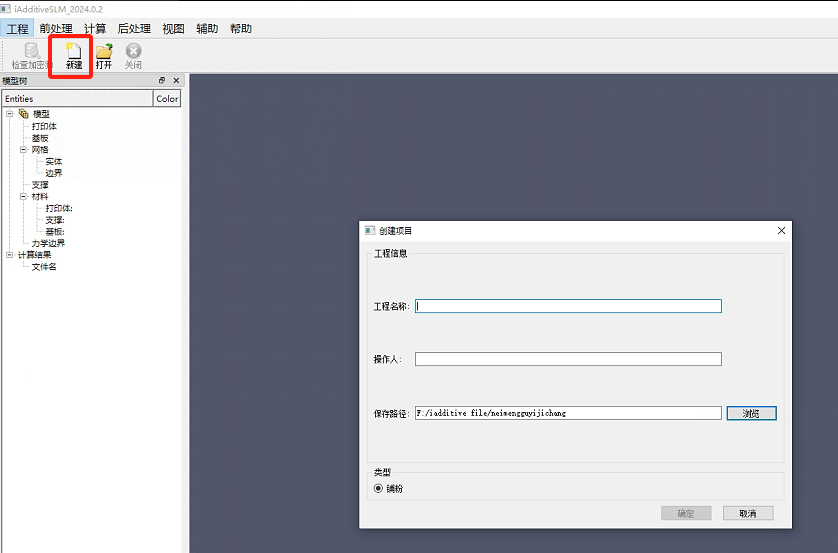Screen dimensions: 838x553
Task: Select the 边界 tree item
Action: point(53,173)
